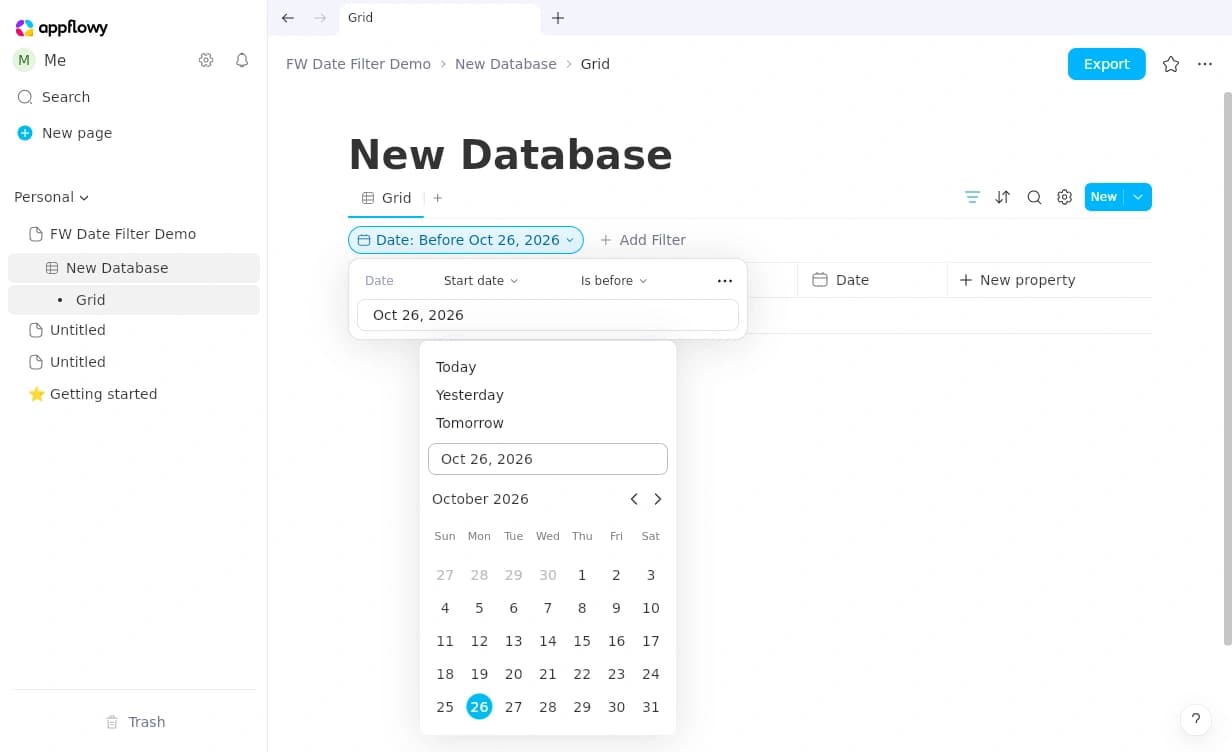Go to previous month in calendar
The width and height of the screenshot is (1232, 752).
[634, 499]
